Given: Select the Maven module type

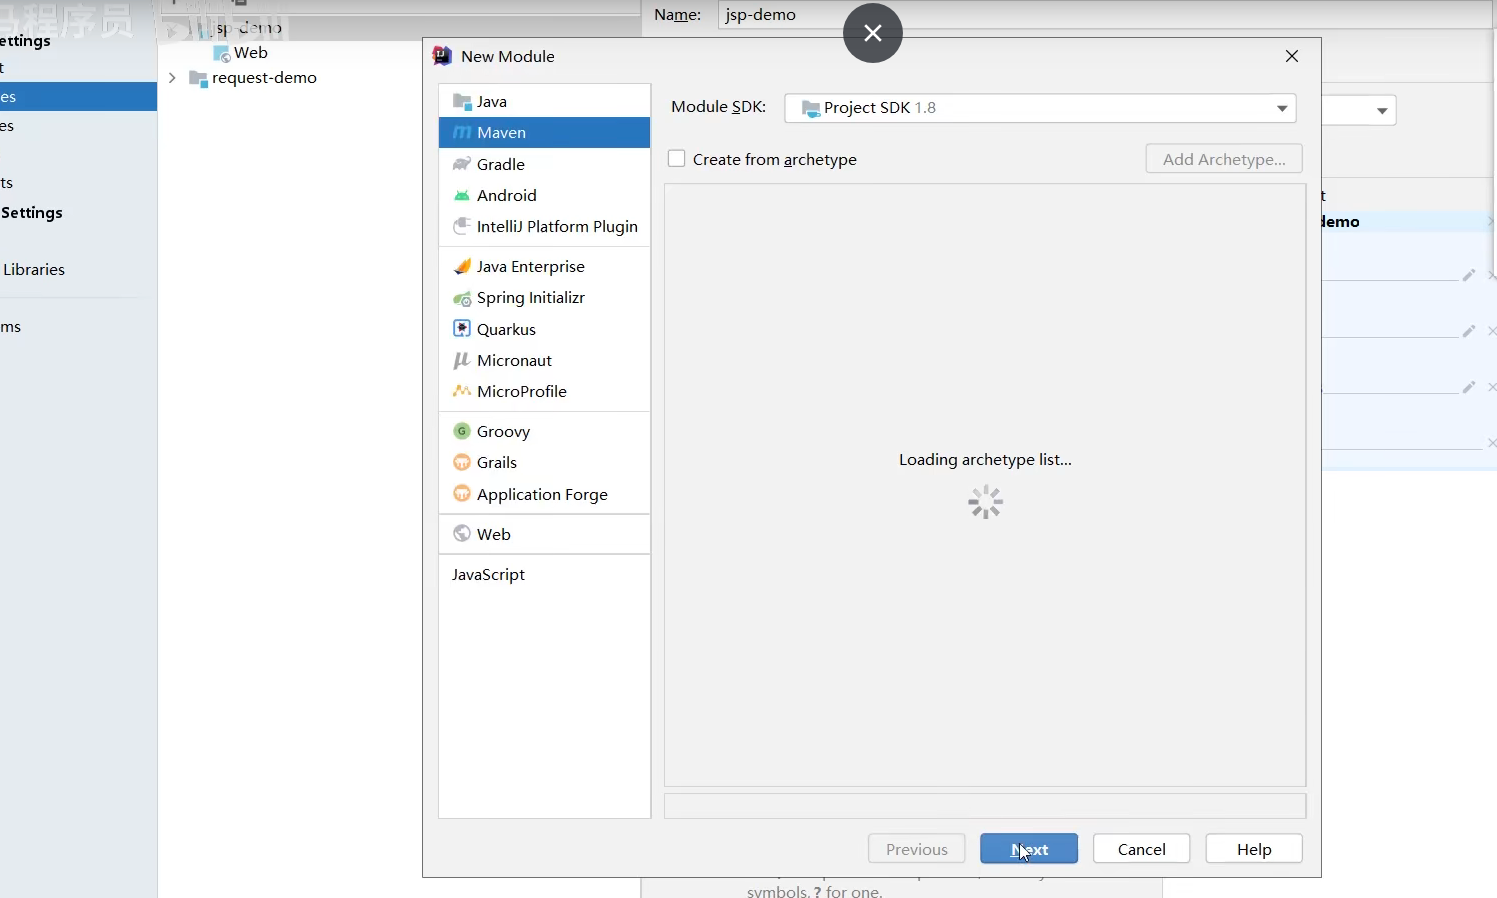Looking at the screenshot, I should [544, 132].
